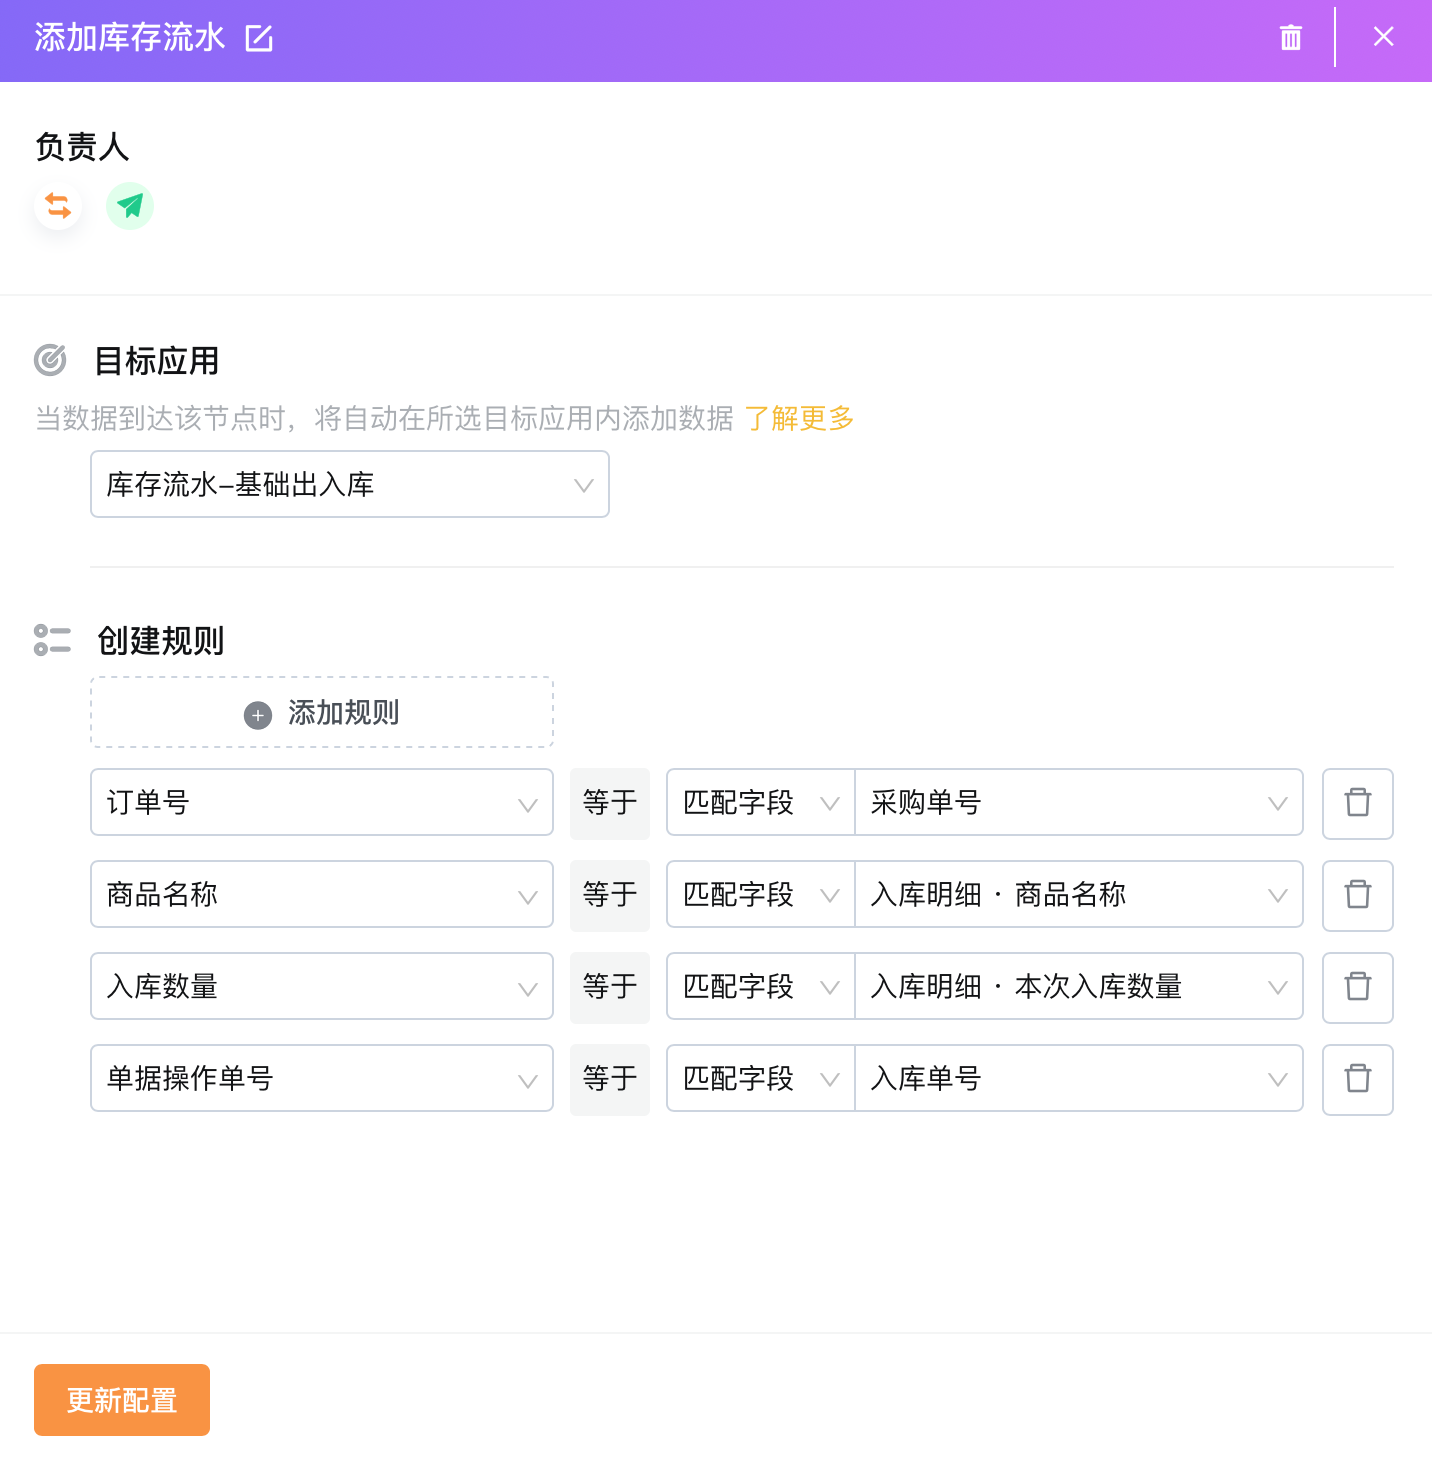
Task: Click the 更新配置 button
Action: click(122, 1400)
